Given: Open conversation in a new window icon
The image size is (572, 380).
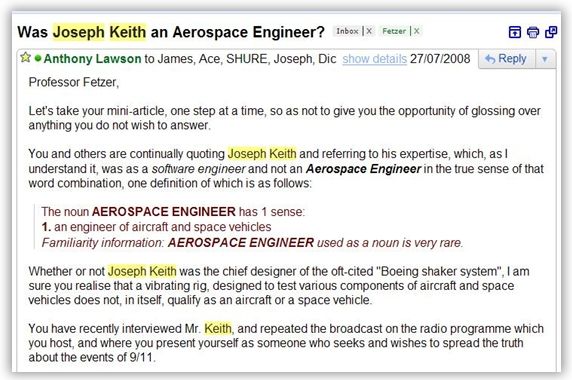Looking at the screenshot, I should coord(551,32).
